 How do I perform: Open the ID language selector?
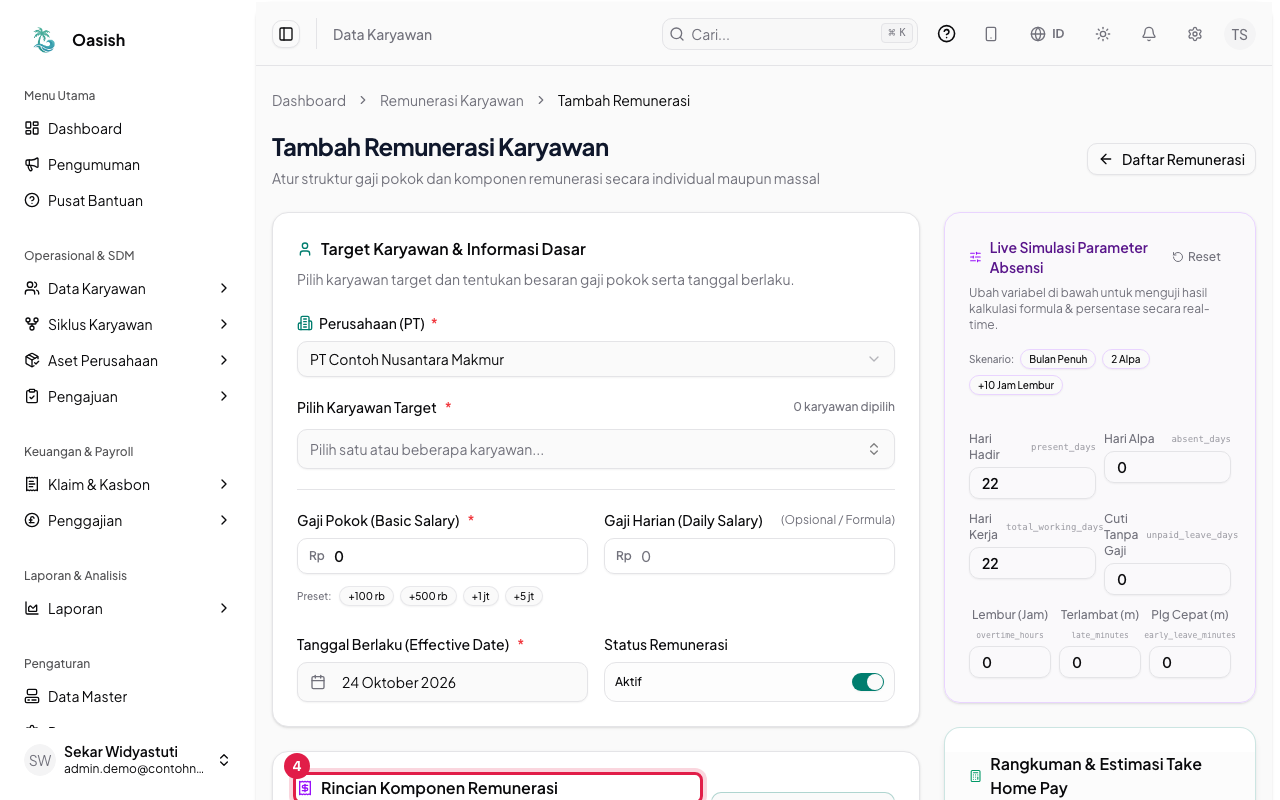[1047, 34]
